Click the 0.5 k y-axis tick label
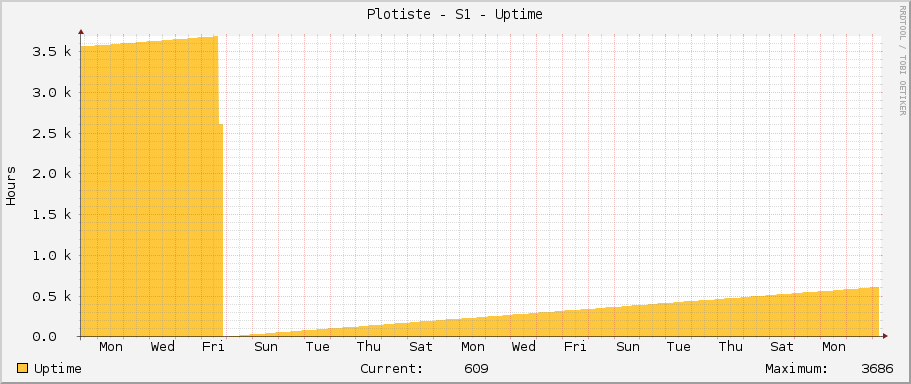Image resolution: width=911 pixels, height=384 pixels. (52, 296)
